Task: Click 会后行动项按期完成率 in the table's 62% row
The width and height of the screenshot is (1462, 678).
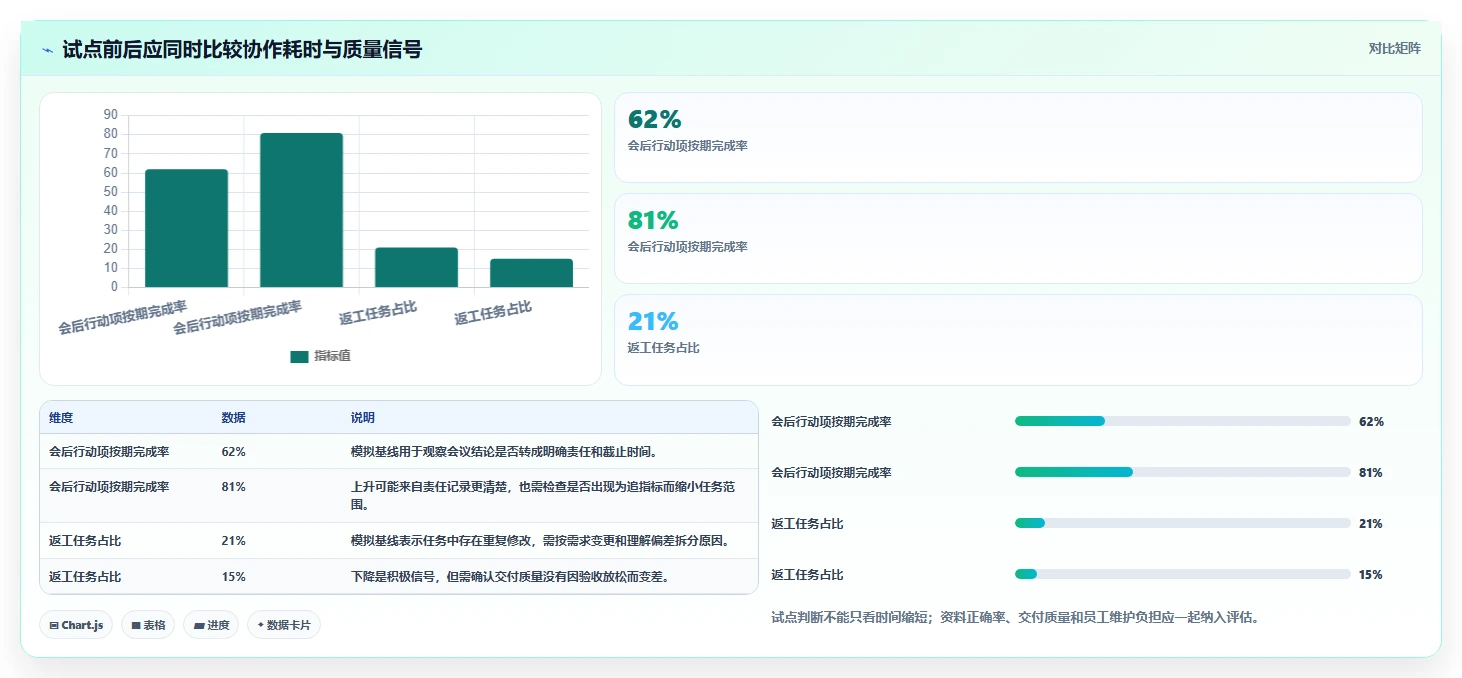Action: [x=109, y=452]
